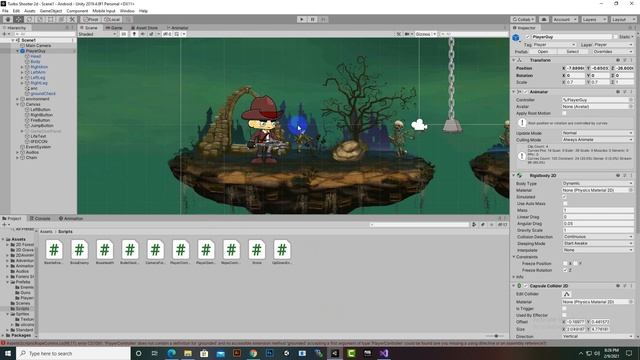Screen dimensions: 640x360
Task: Open the File menu
Action: 5,11
